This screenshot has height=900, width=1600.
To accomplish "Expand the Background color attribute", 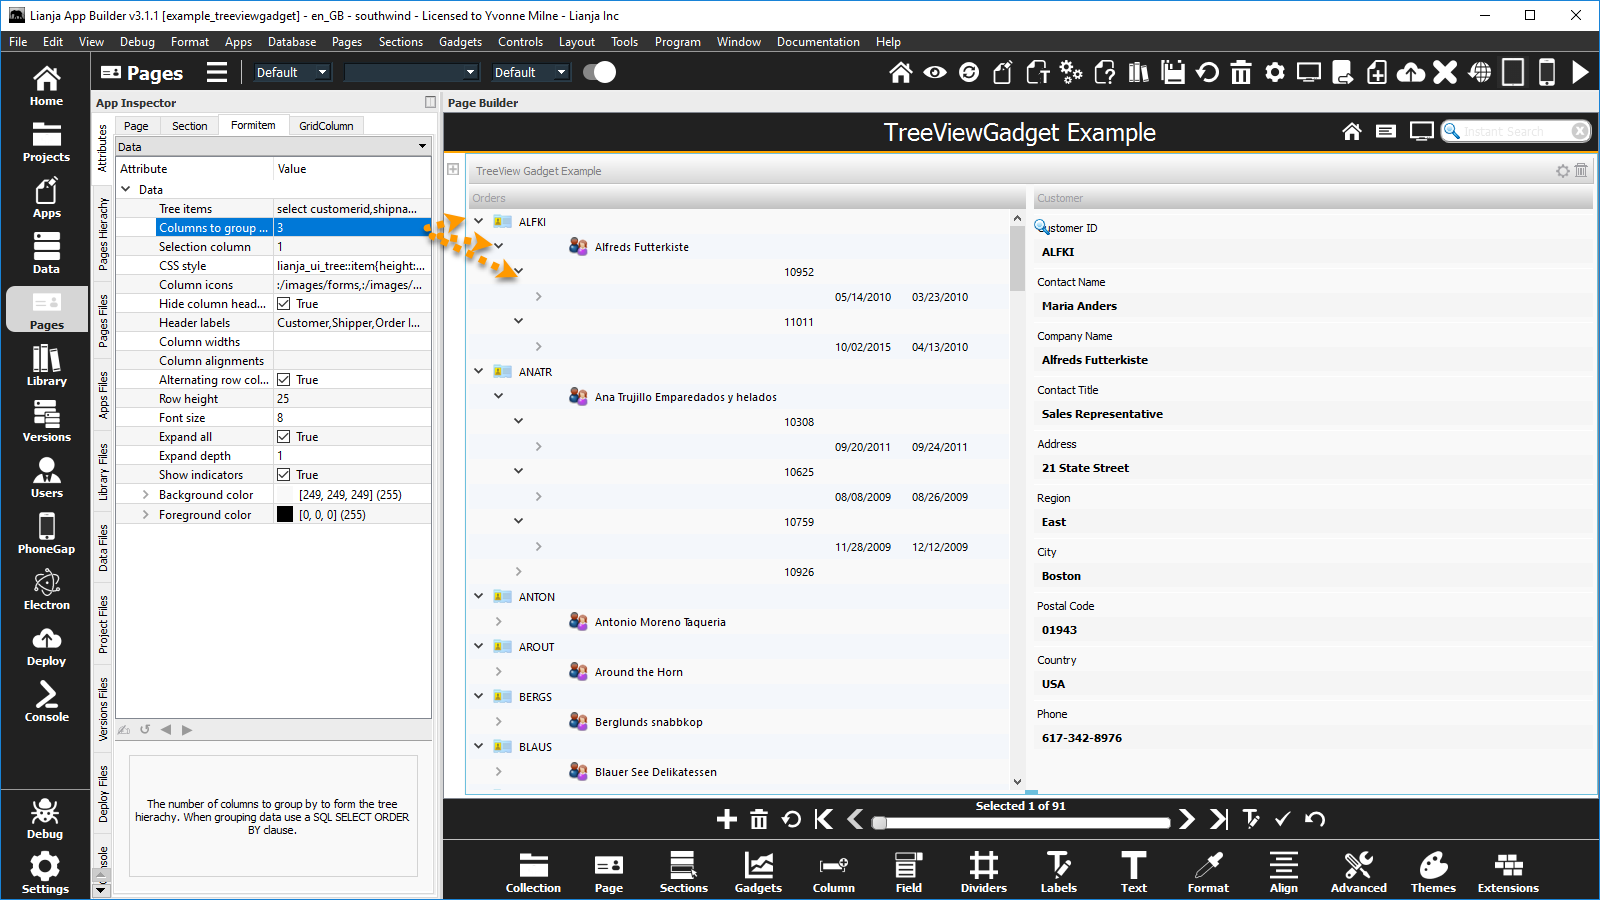I will 146,495.
